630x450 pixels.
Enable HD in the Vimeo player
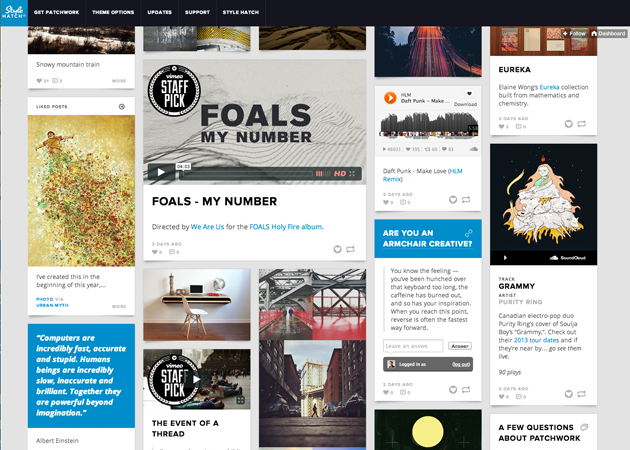[x=340, y=174]
